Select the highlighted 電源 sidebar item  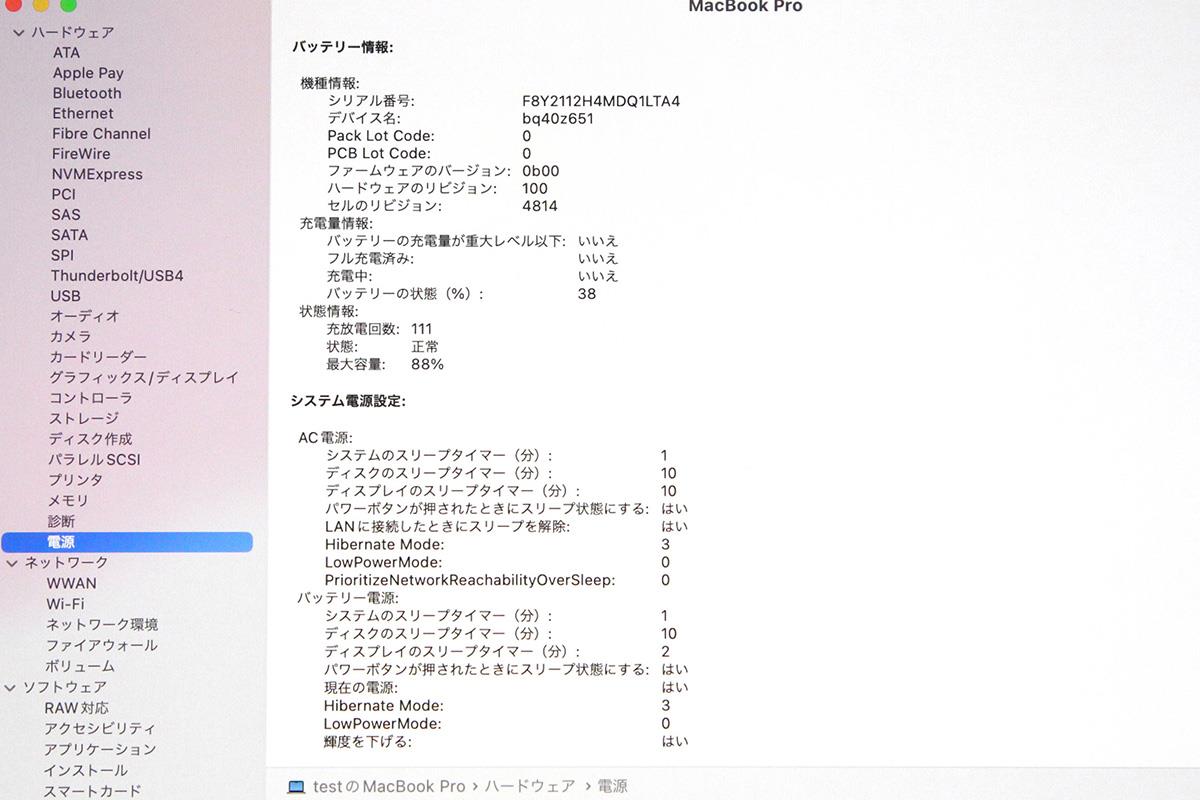tap(127, 542)
